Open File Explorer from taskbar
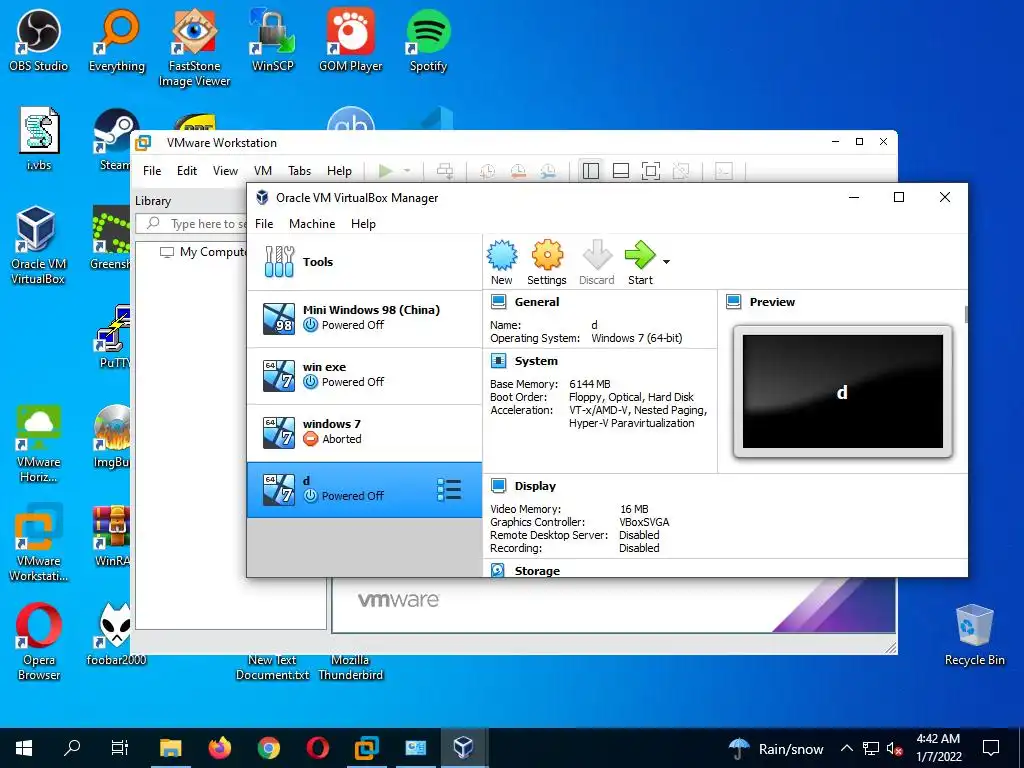Viewport: 1024px width, 768px height. pyautogui.click(x=170, y=748)
